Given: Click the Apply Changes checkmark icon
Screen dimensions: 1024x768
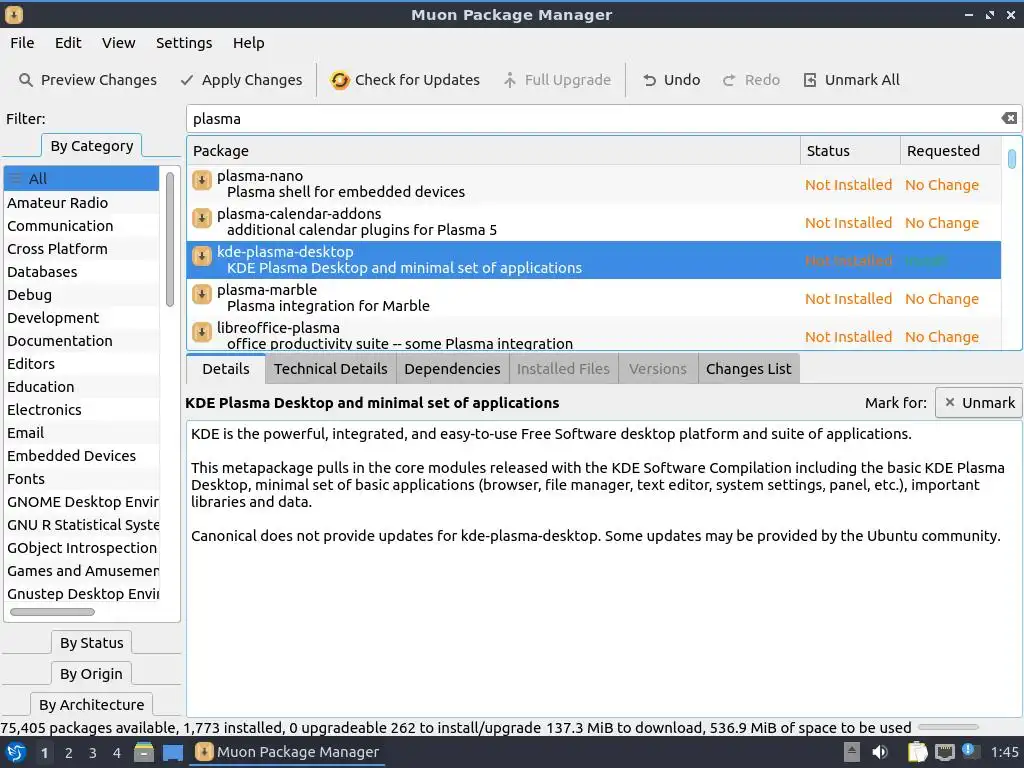Looking at the screenshot, I should 187,80.
